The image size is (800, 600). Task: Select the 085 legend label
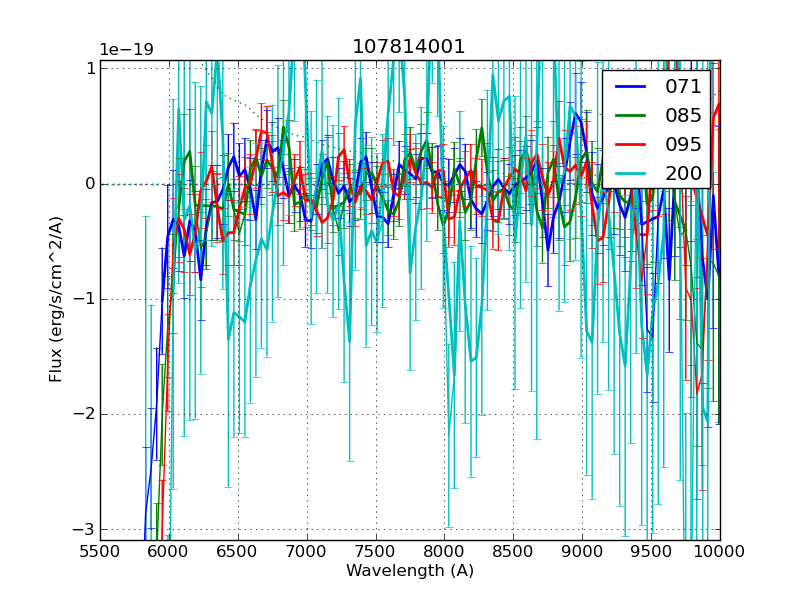pos(683,115)
